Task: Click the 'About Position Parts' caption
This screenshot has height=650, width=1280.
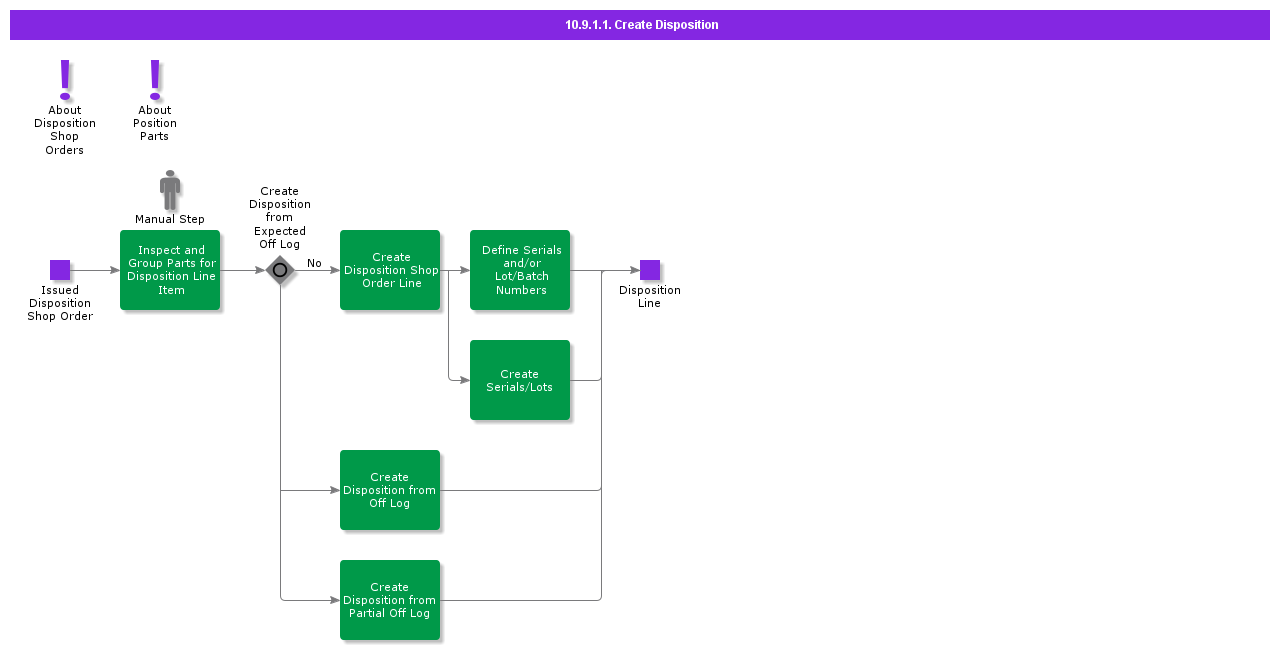Action: point(155,124)
